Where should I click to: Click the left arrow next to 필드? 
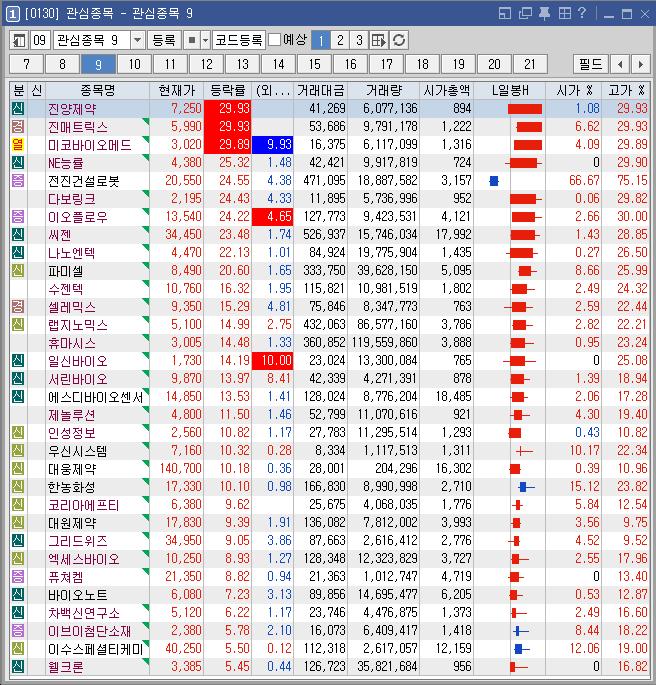[620, 65]
